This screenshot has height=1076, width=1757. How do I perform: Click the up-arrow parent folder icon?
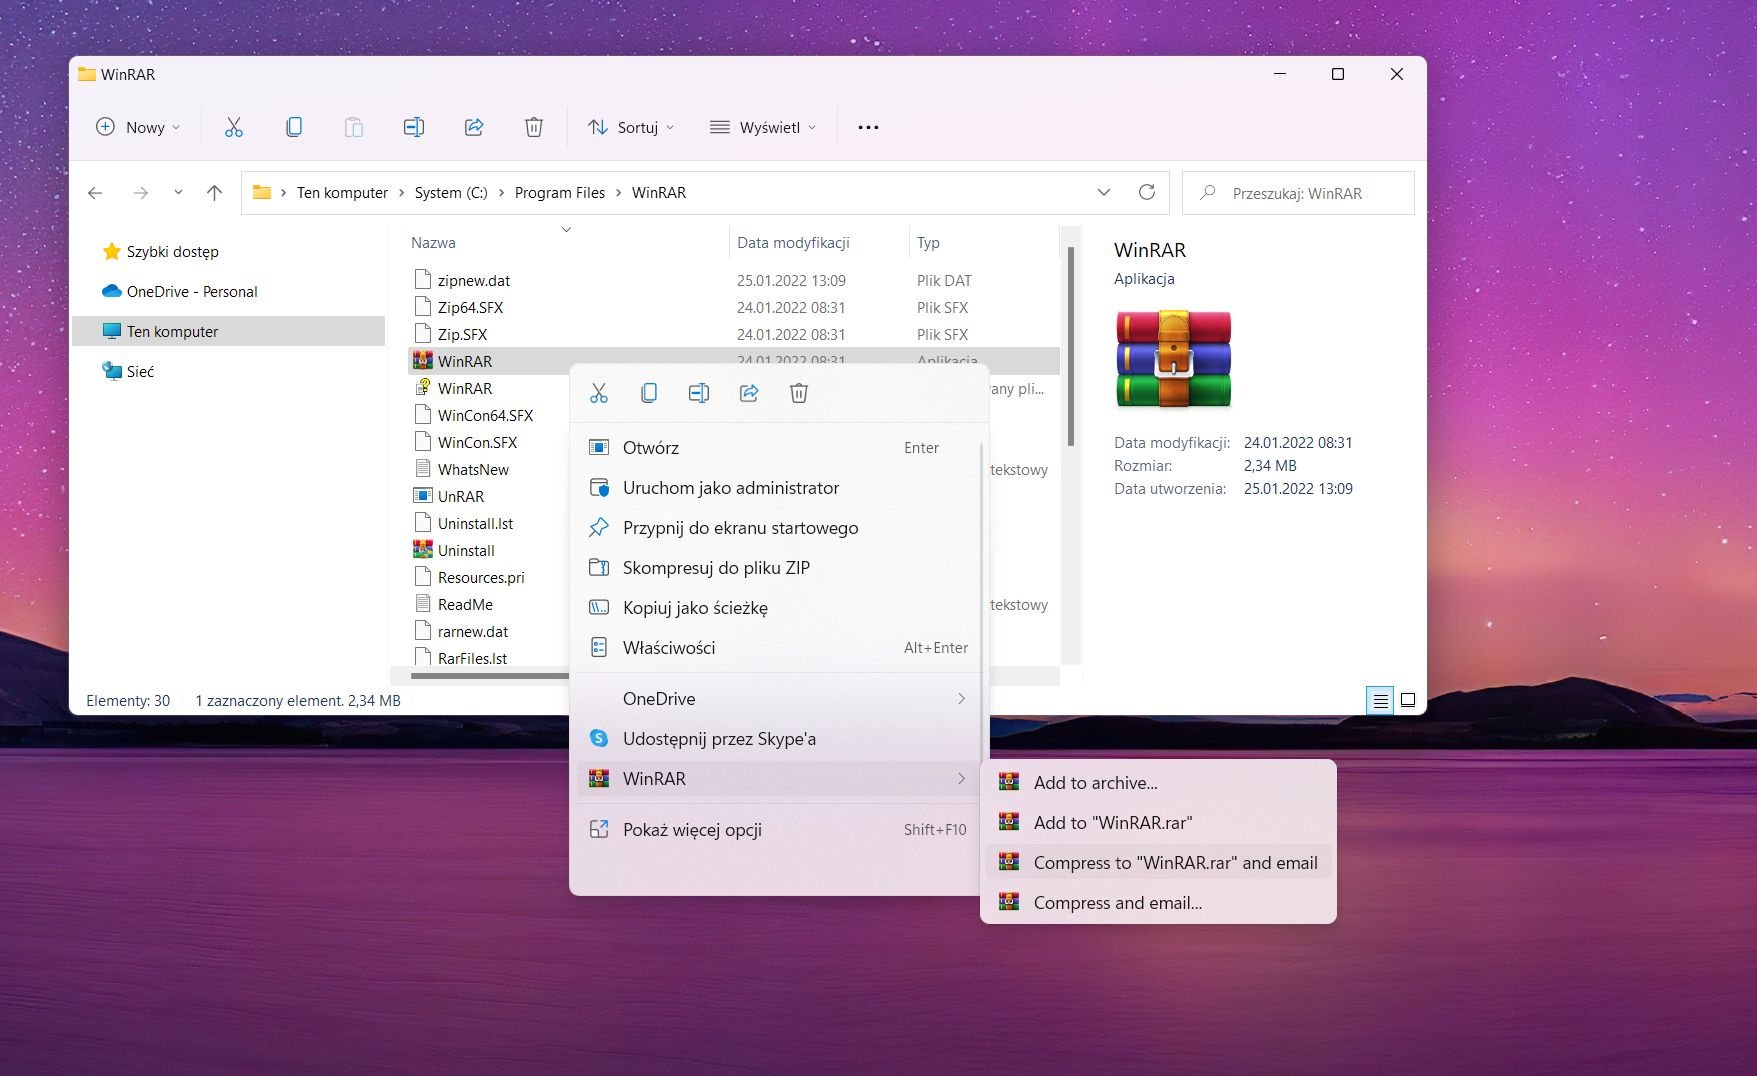214,192
